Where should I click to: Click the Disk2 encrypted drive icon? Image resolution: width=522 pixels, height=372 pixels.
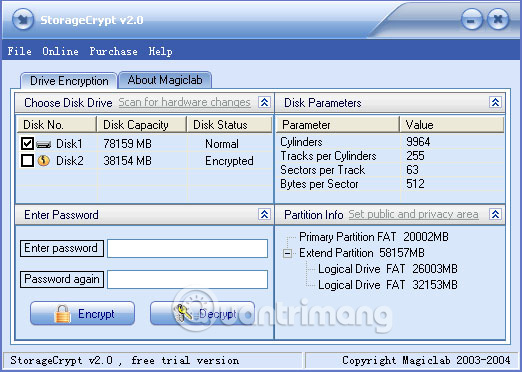coord(44,161)
